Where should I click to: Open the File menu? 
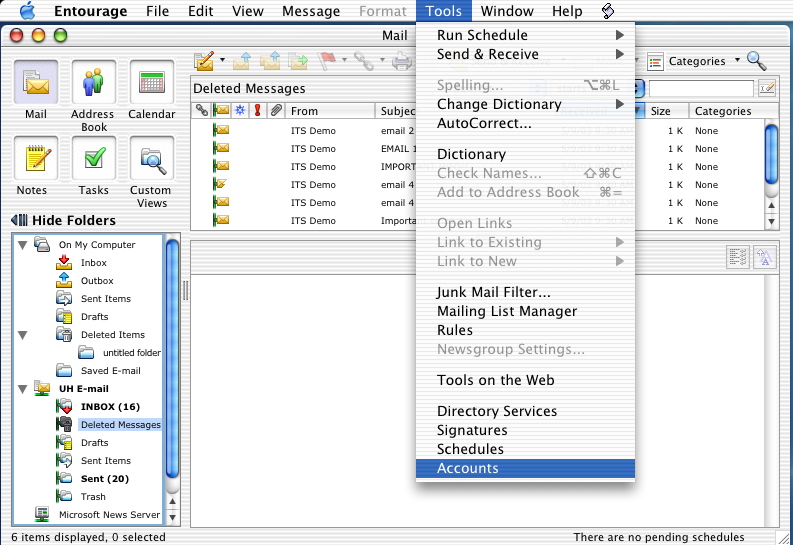pyautogui.click(x=157, y=11)
